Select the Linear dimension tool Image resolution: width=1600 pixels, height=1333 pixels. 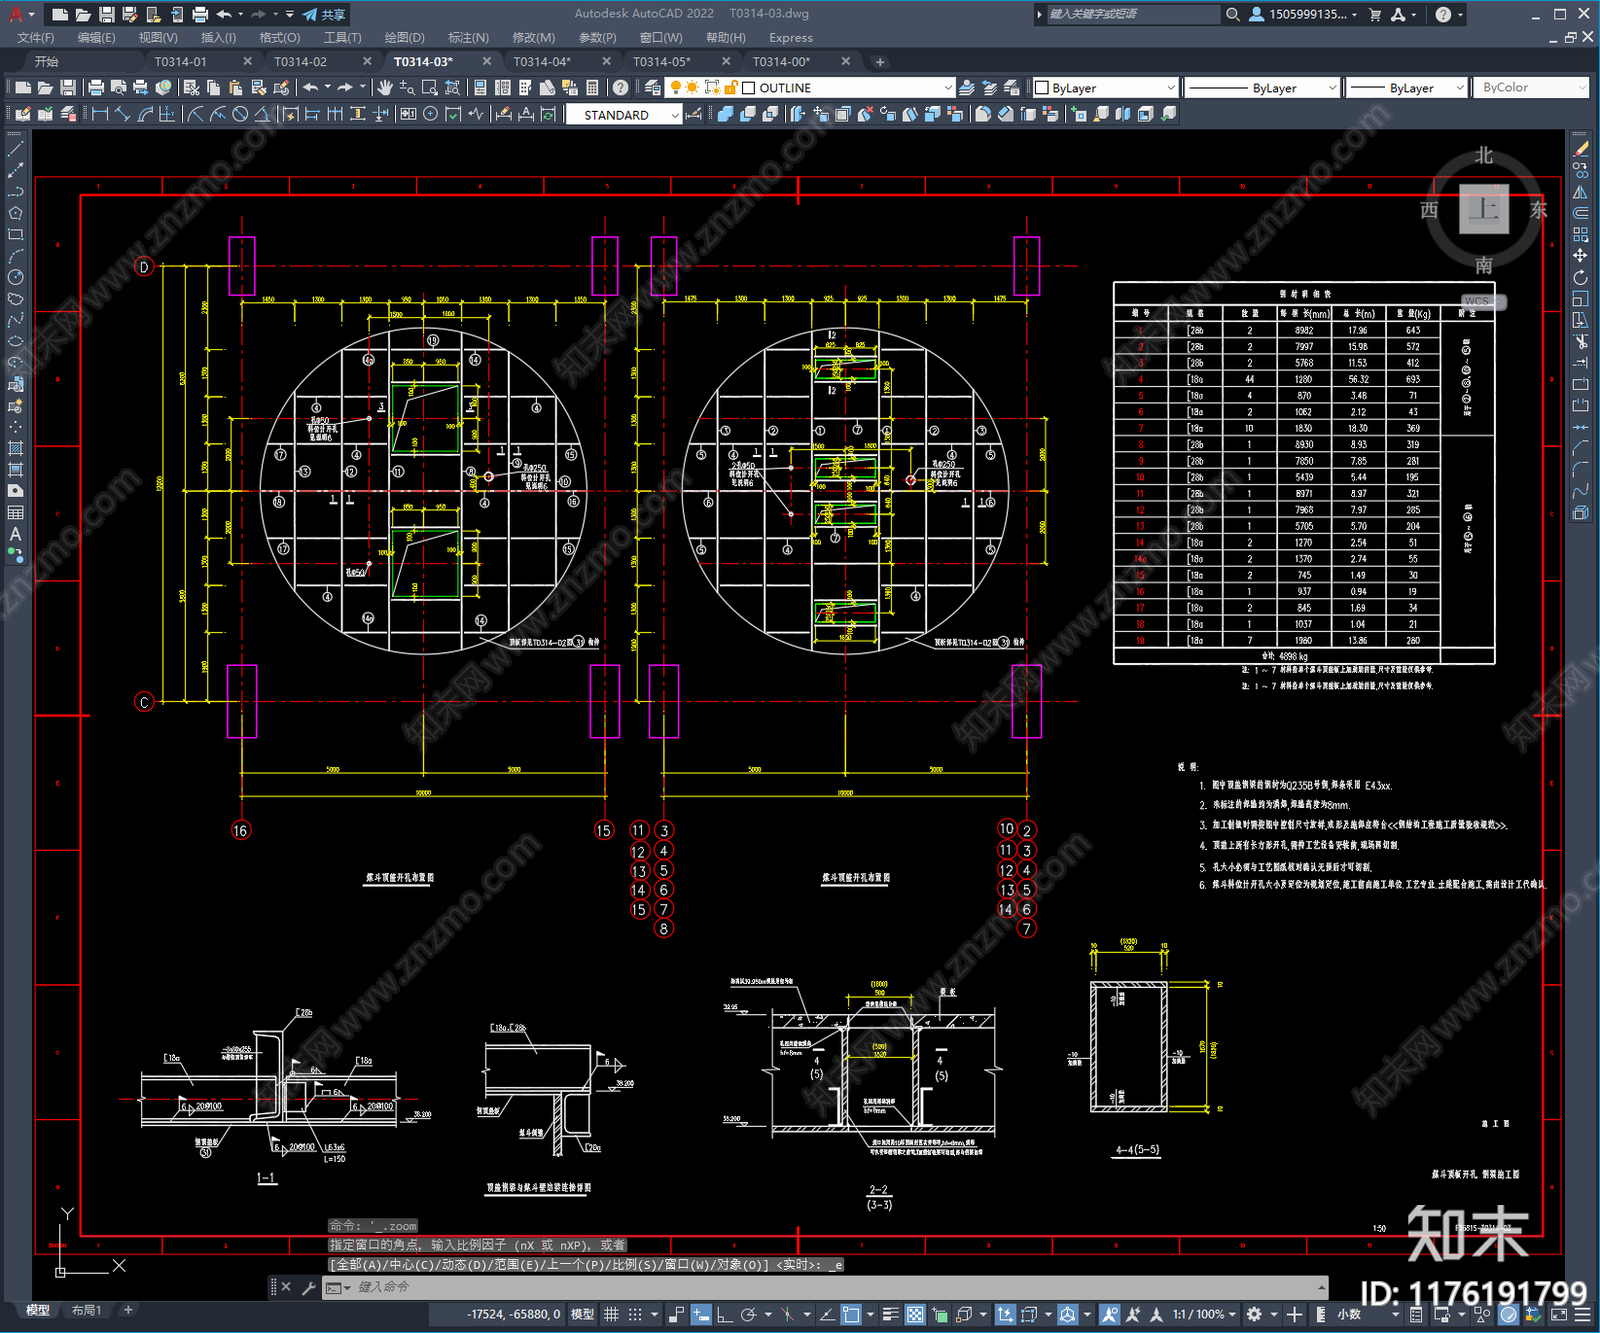tap(100, 114)
